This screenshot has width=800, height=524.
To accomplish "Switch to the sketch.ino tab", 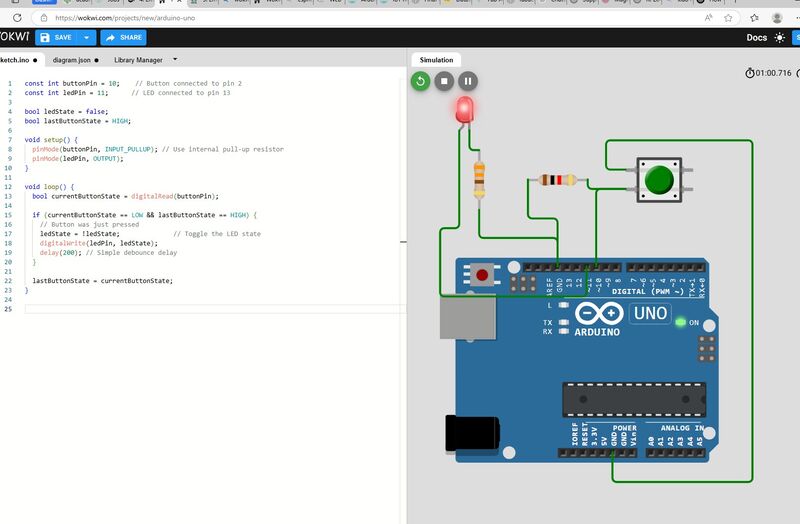I will [x=19, y=60].
